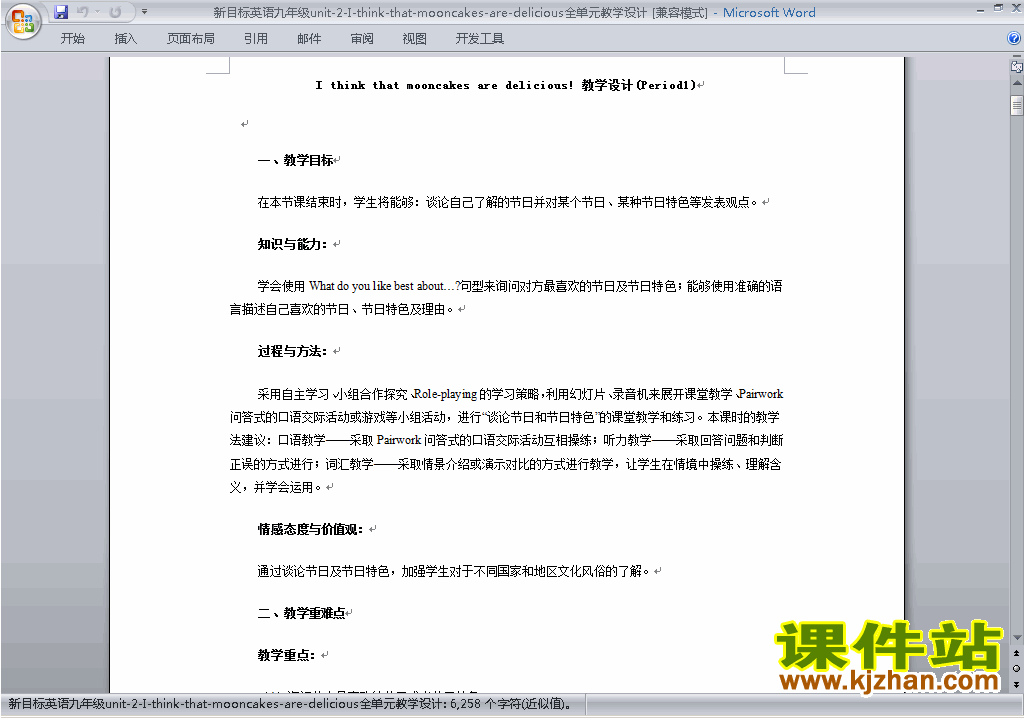Open the 引用 ribbon tab
1024x718 pixels.
click(x=256, y=39)
